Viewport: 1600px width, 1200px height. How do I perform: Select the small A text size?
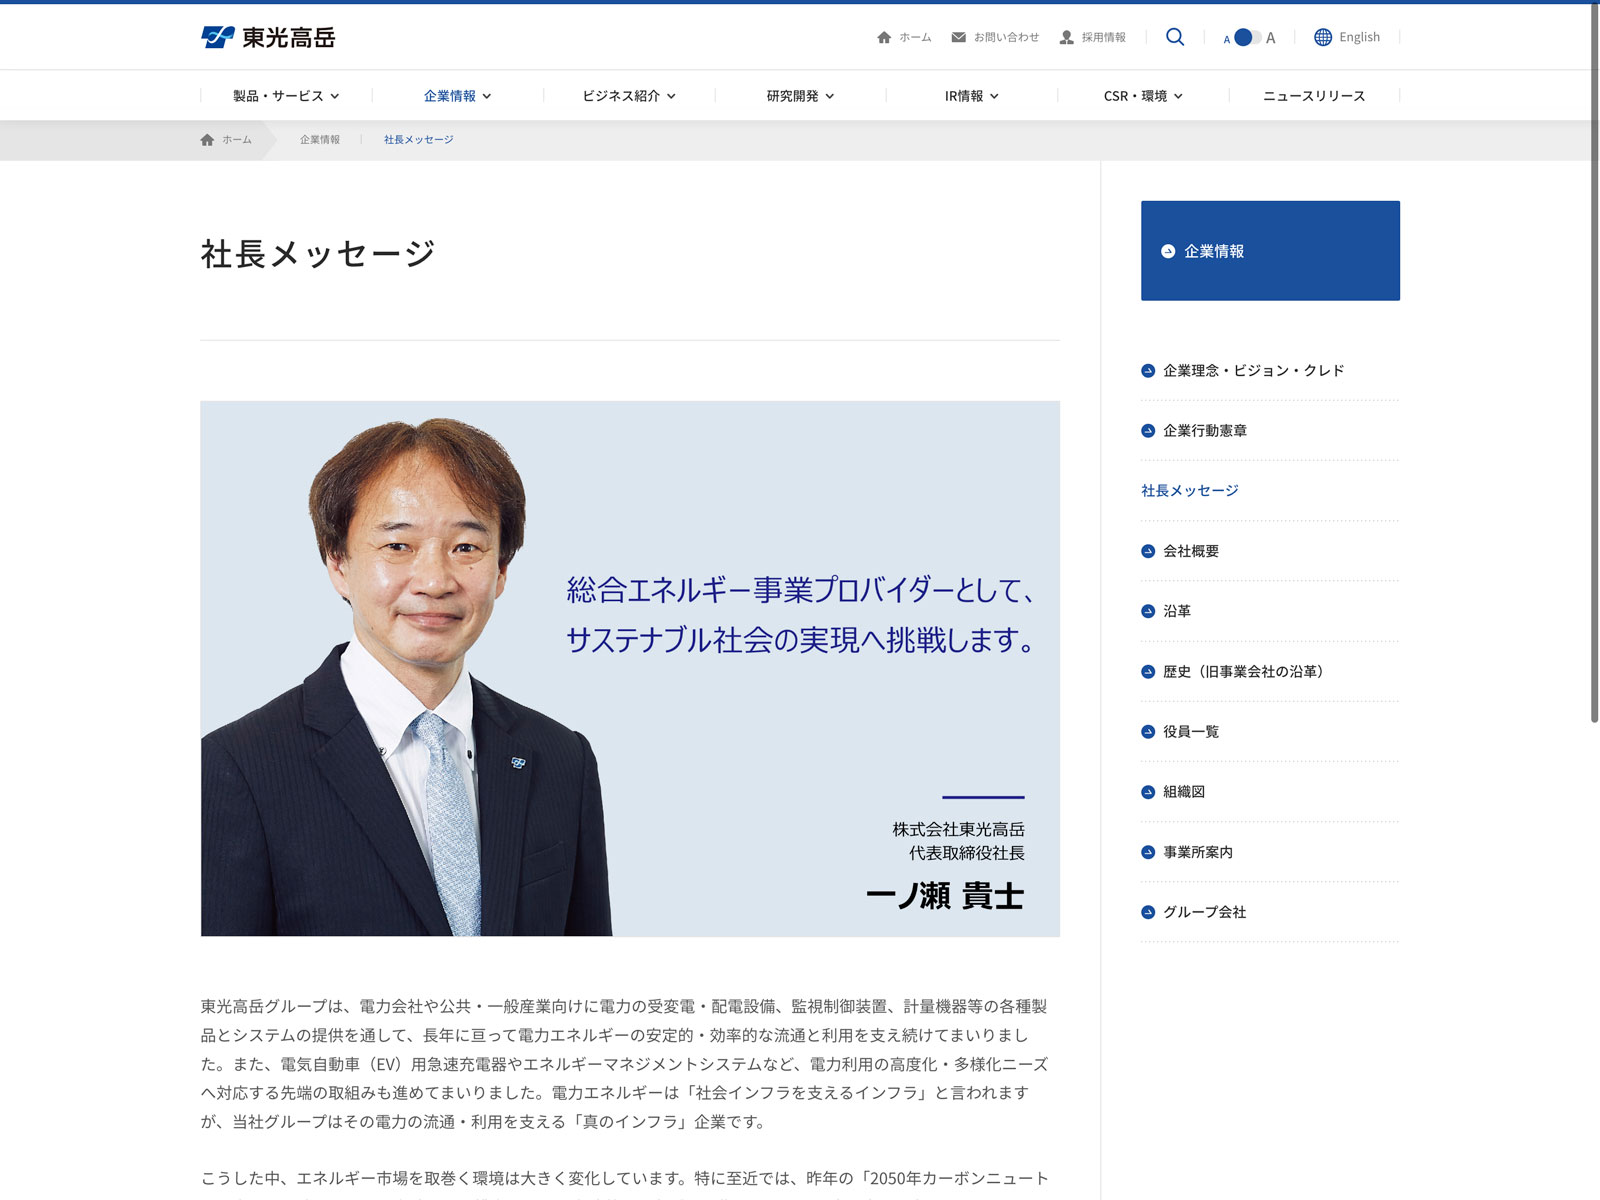[1227, 39]
